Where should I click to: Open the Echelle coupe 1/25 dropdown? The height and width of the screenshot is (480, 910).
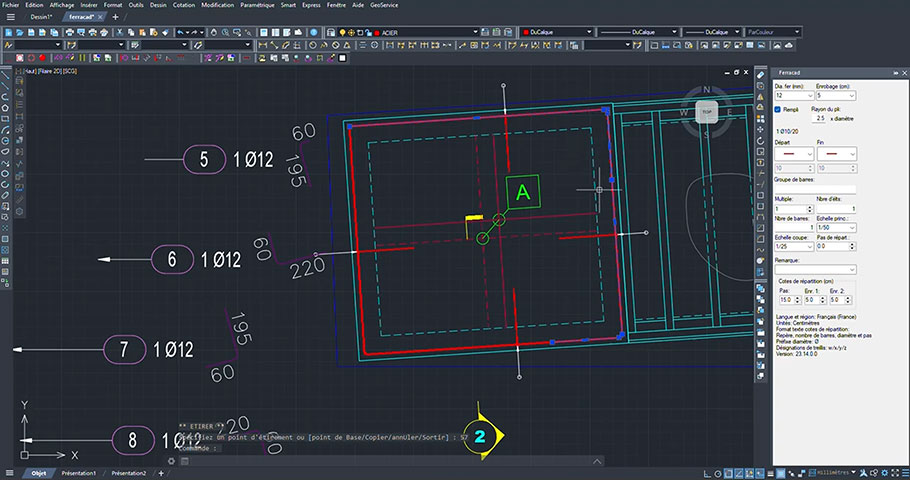pyautogui.click(x=794, y=247)
